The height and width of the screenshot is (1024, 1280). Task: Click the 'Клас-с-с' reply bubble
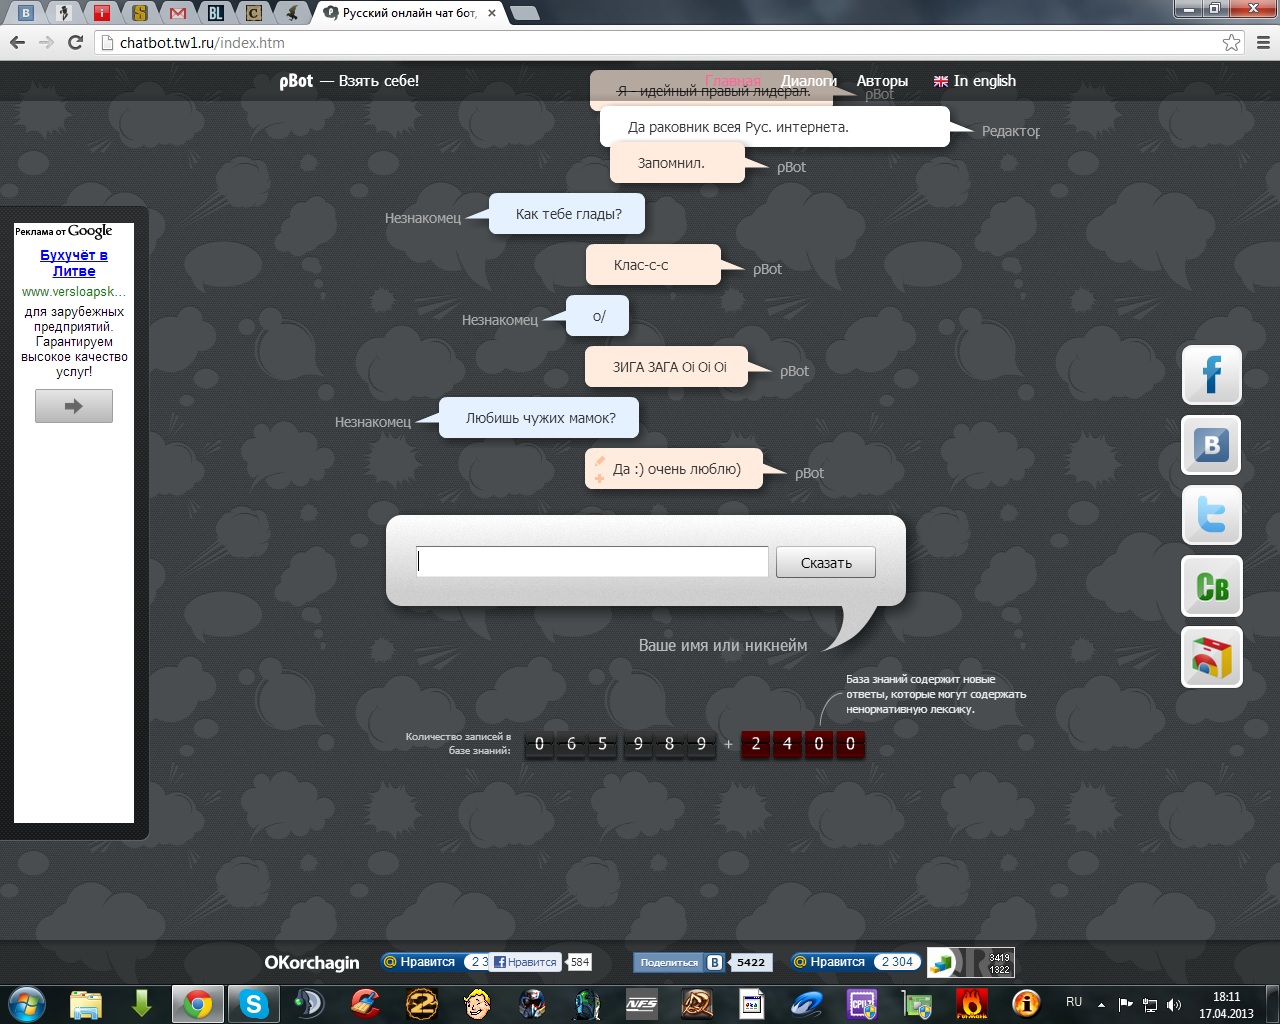tap(653, 265)
